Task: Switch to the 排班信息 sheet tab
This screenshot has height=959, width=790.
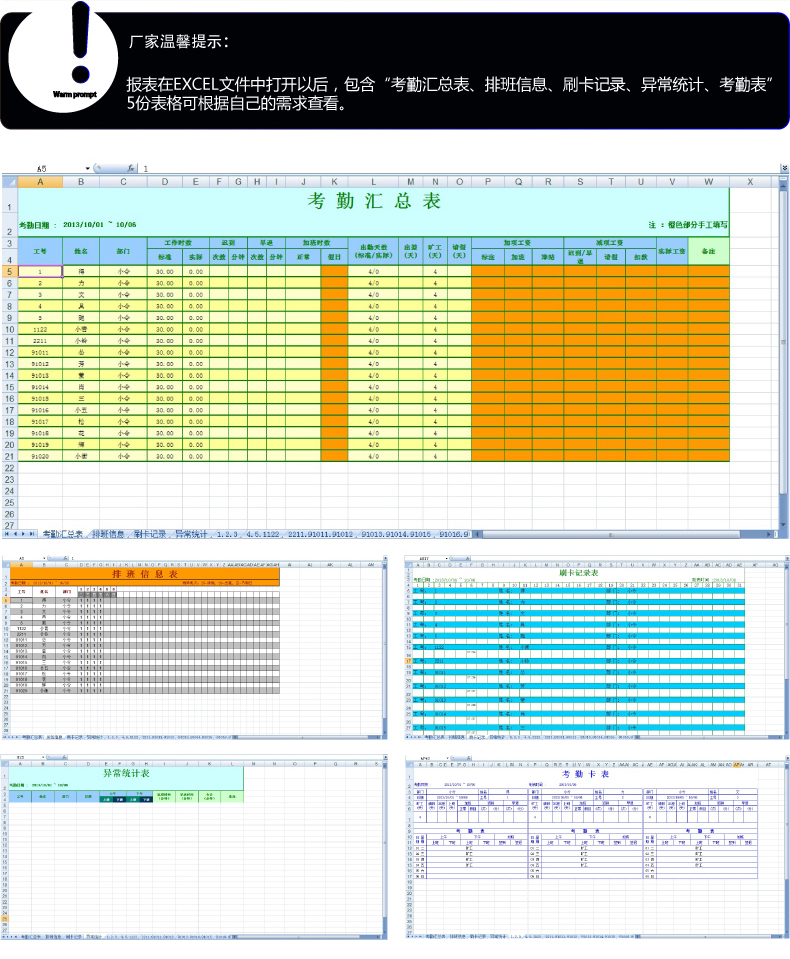Action: (x=108, y=534)
